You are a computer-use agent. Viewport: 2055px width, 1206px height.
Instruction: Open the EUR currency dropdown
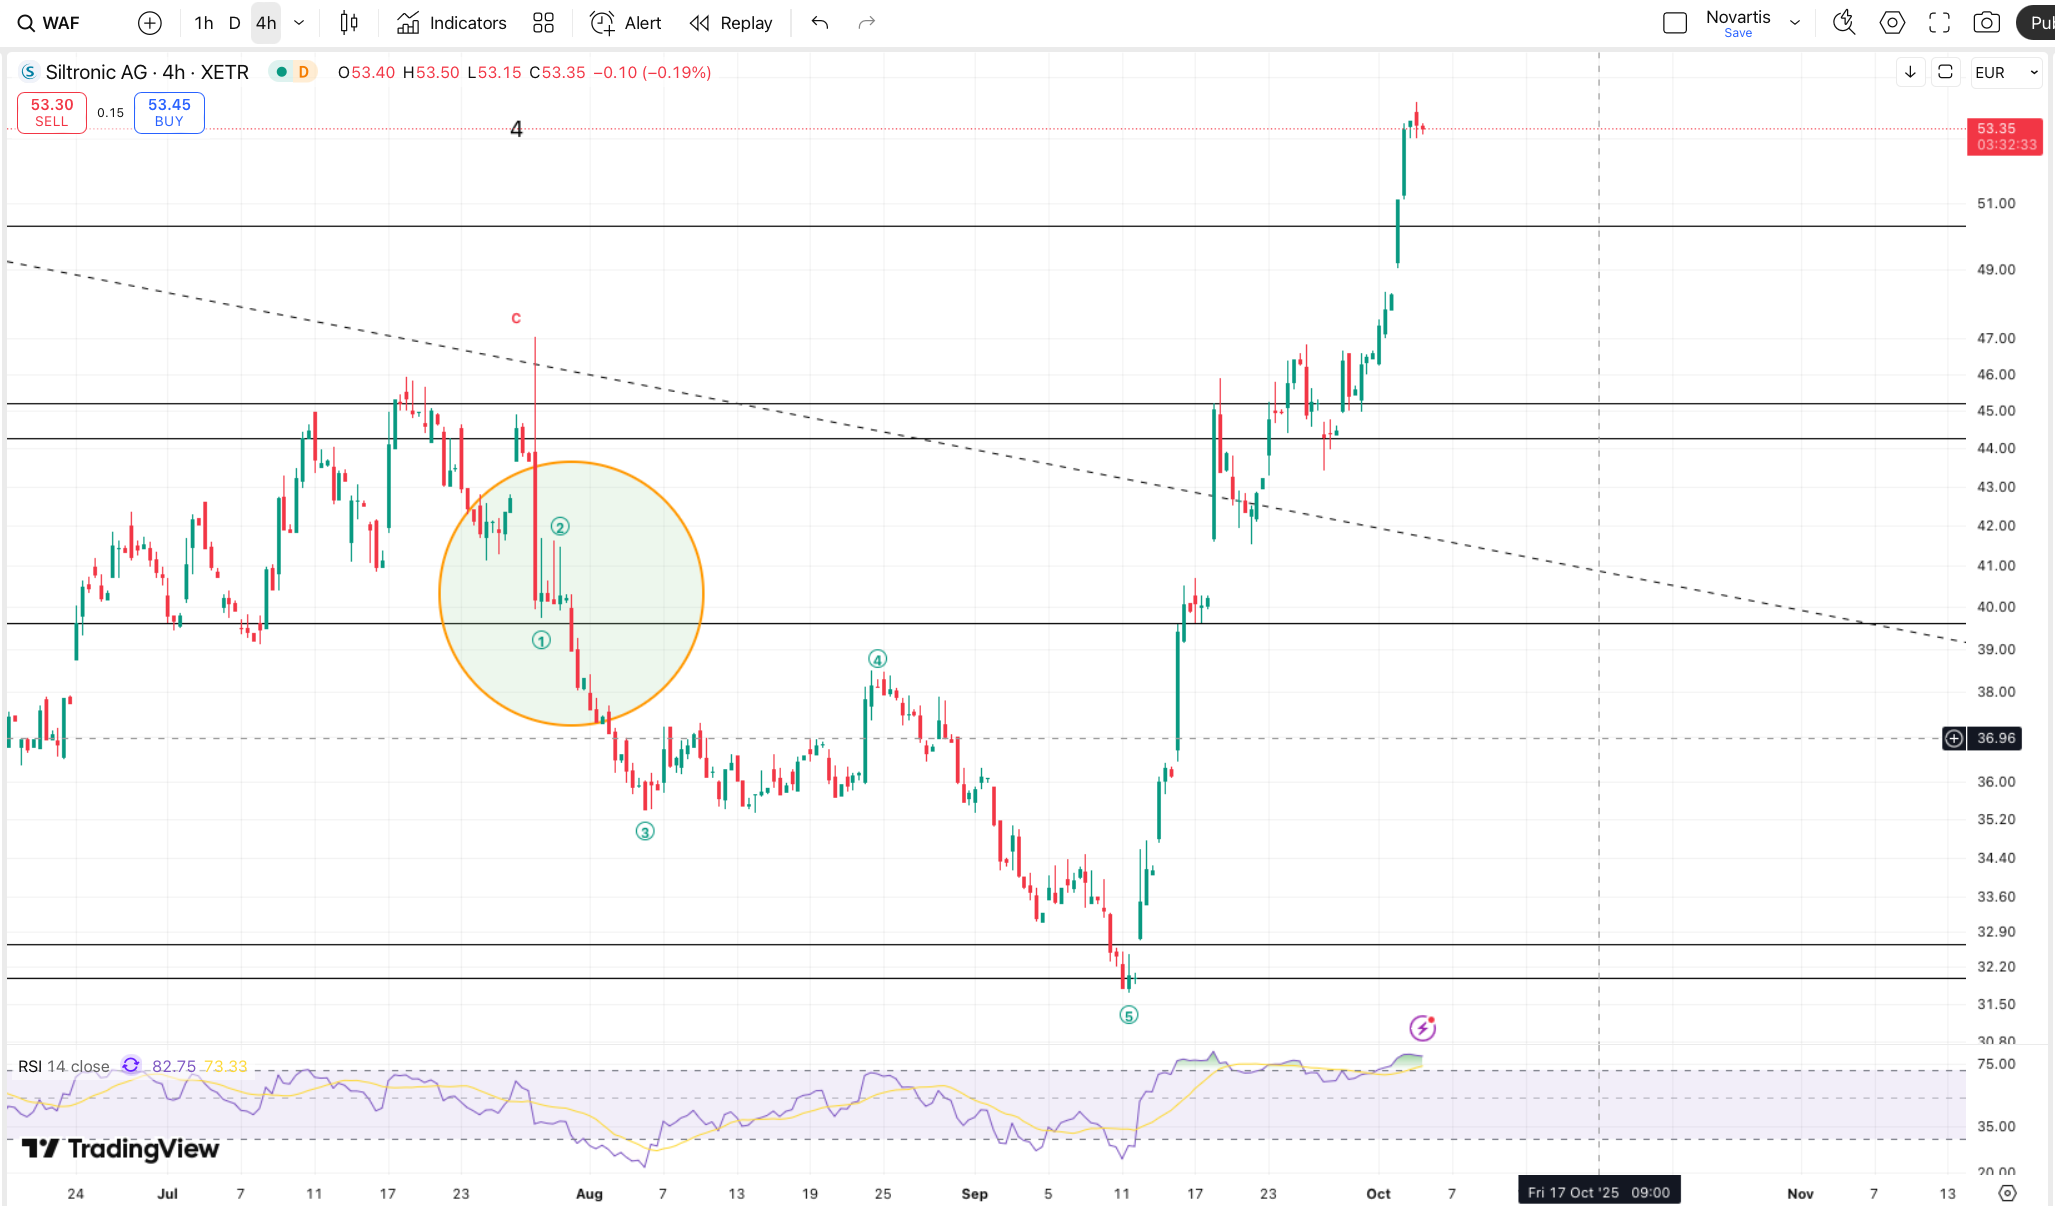coord(2006,72)
